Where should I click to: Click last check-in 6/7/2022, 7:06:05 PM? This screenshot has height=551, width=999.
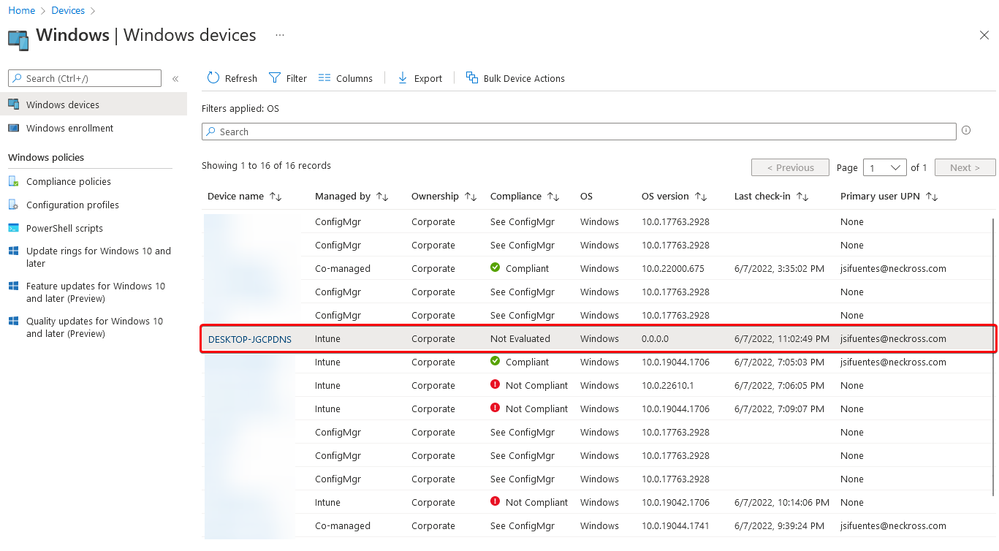click(779, 385)
